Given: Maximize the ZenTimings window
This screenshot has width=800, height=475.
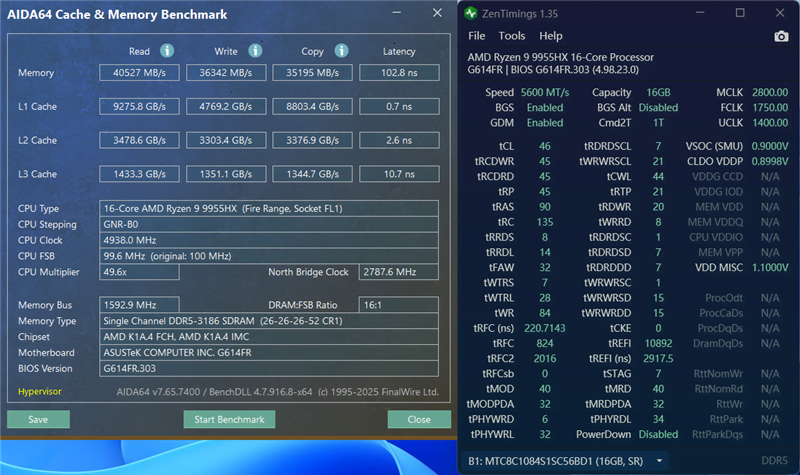Looking at the screenshot, I should [x=740, y=13].
